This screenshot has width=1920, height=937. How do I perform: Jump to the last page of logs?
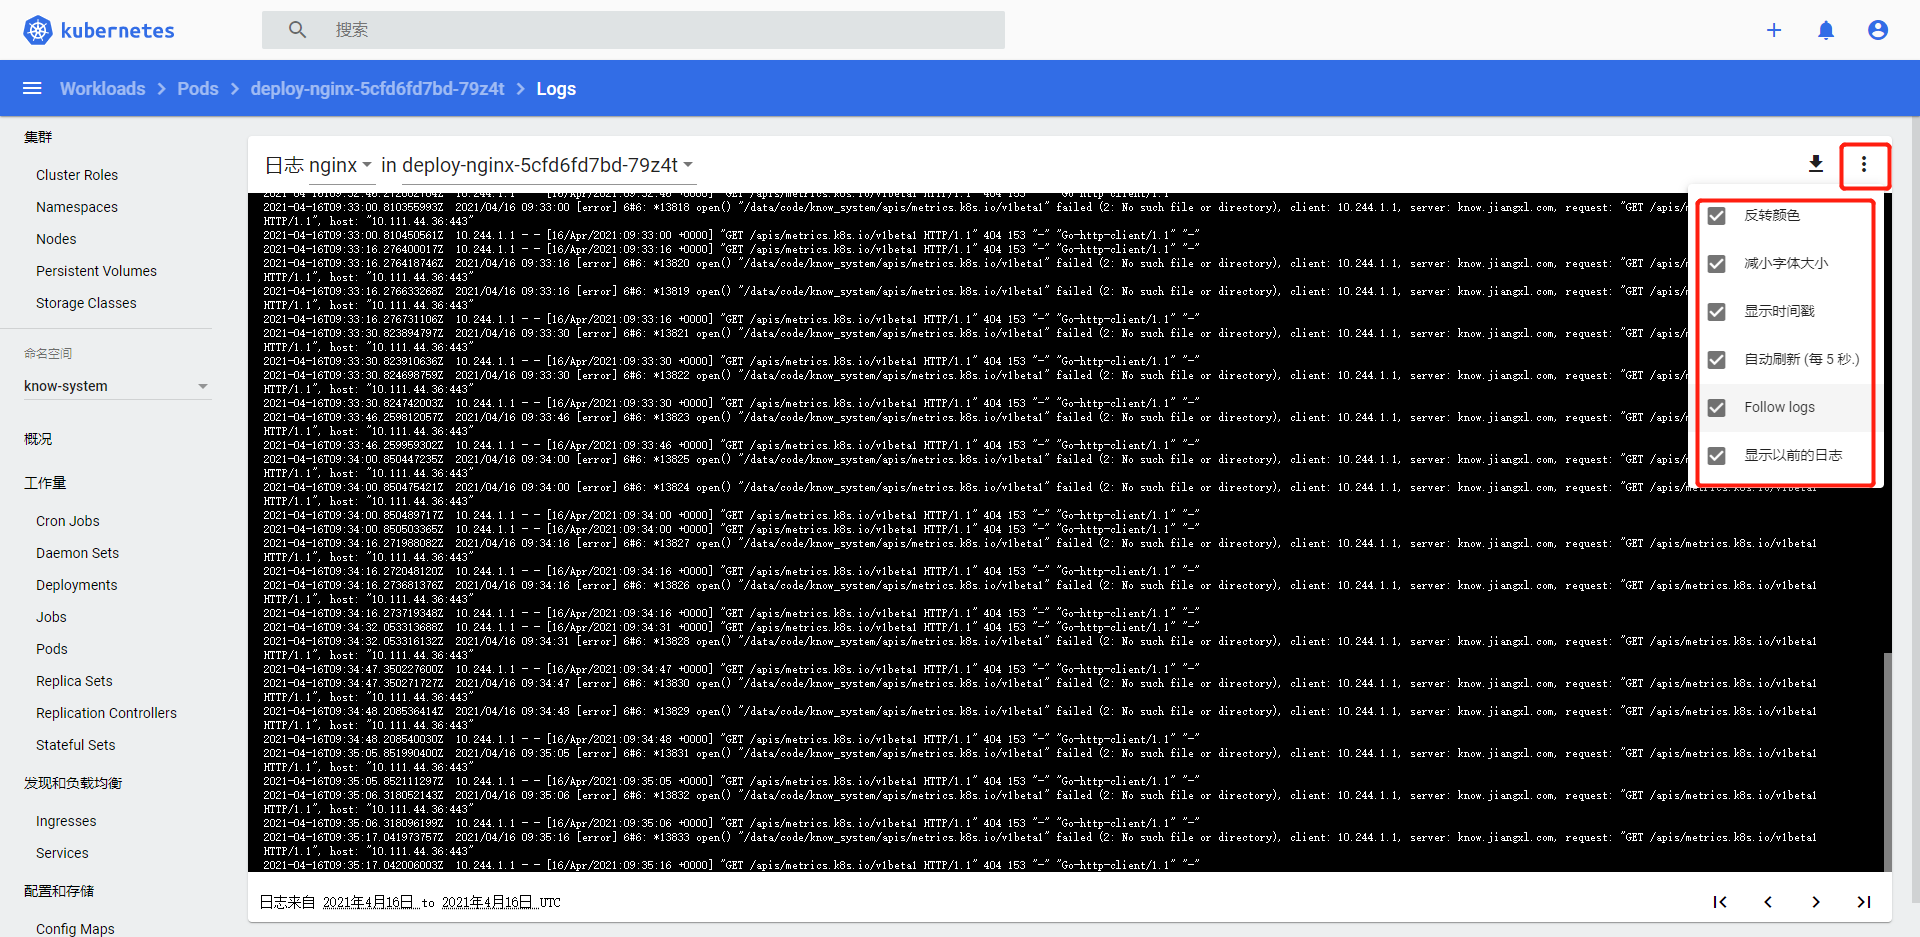[x=1864, y=901]
